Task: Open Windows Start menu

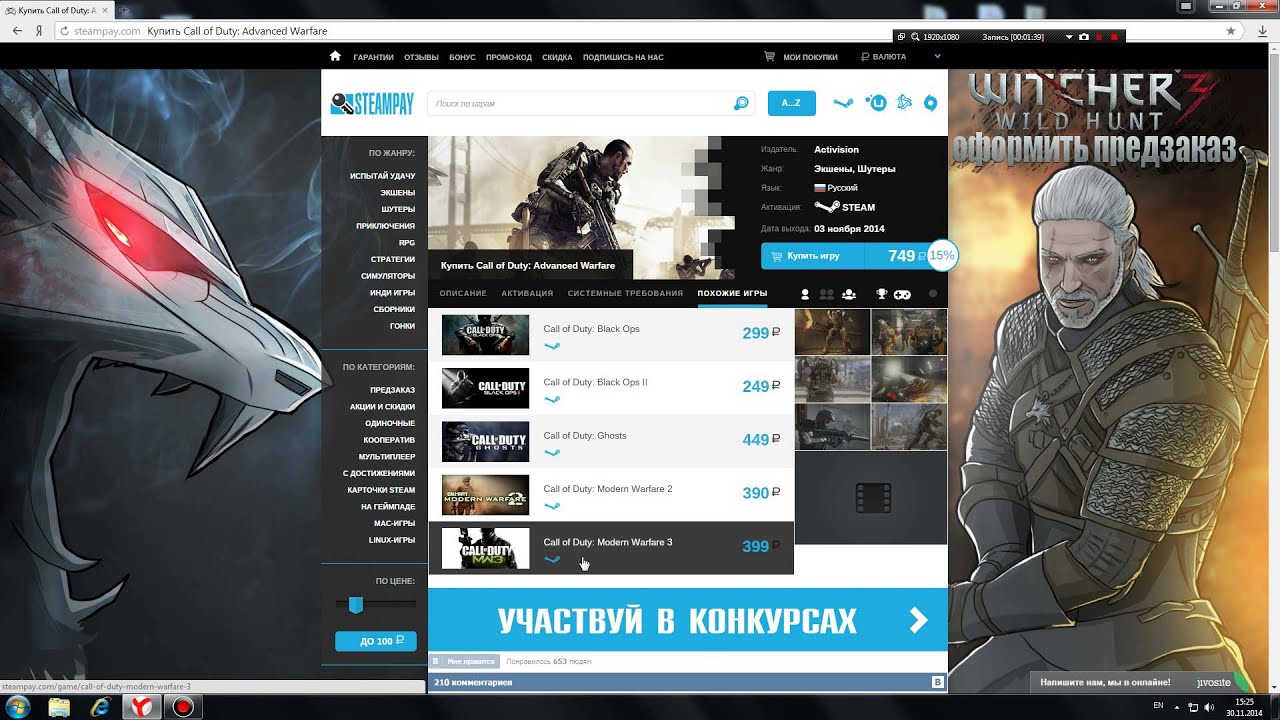Action: coord(18,707)
